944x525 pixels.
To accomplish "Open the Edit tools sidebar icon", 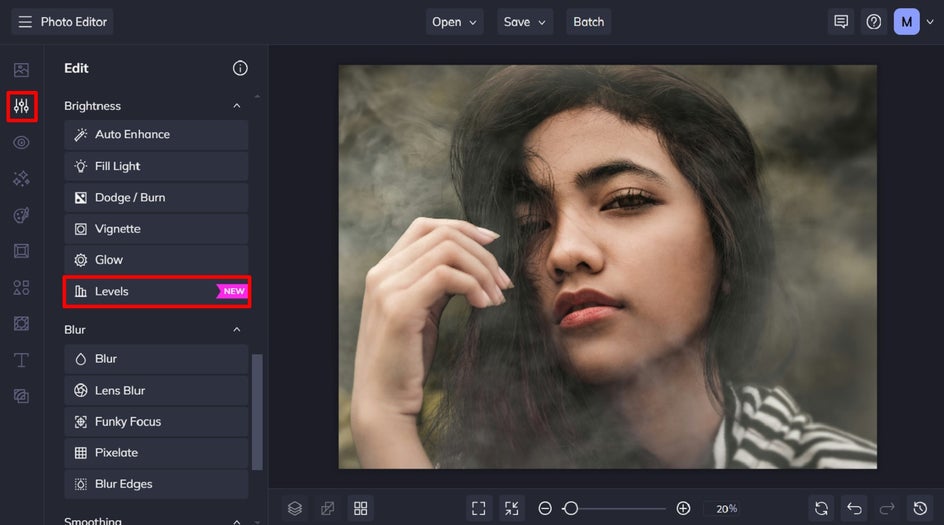I will point(21,106).
